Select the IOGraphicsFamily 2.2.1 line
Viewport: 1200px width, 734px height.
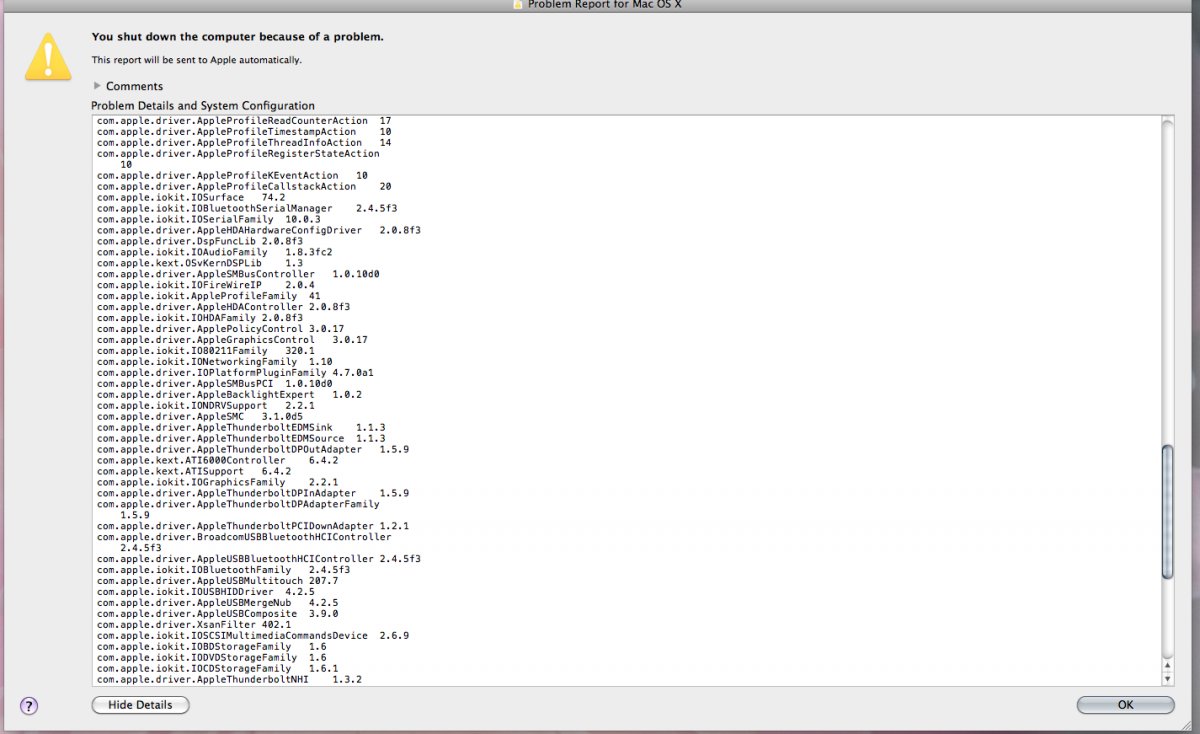point(218,483)
